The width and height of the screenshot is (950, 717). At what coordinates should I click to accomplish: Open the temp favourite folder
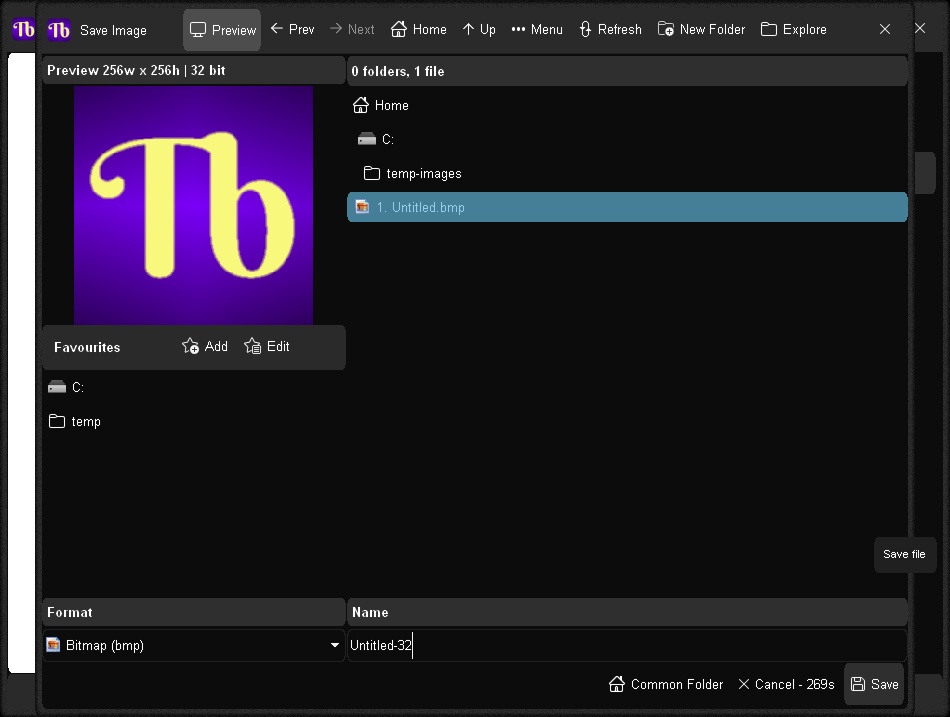194,421
